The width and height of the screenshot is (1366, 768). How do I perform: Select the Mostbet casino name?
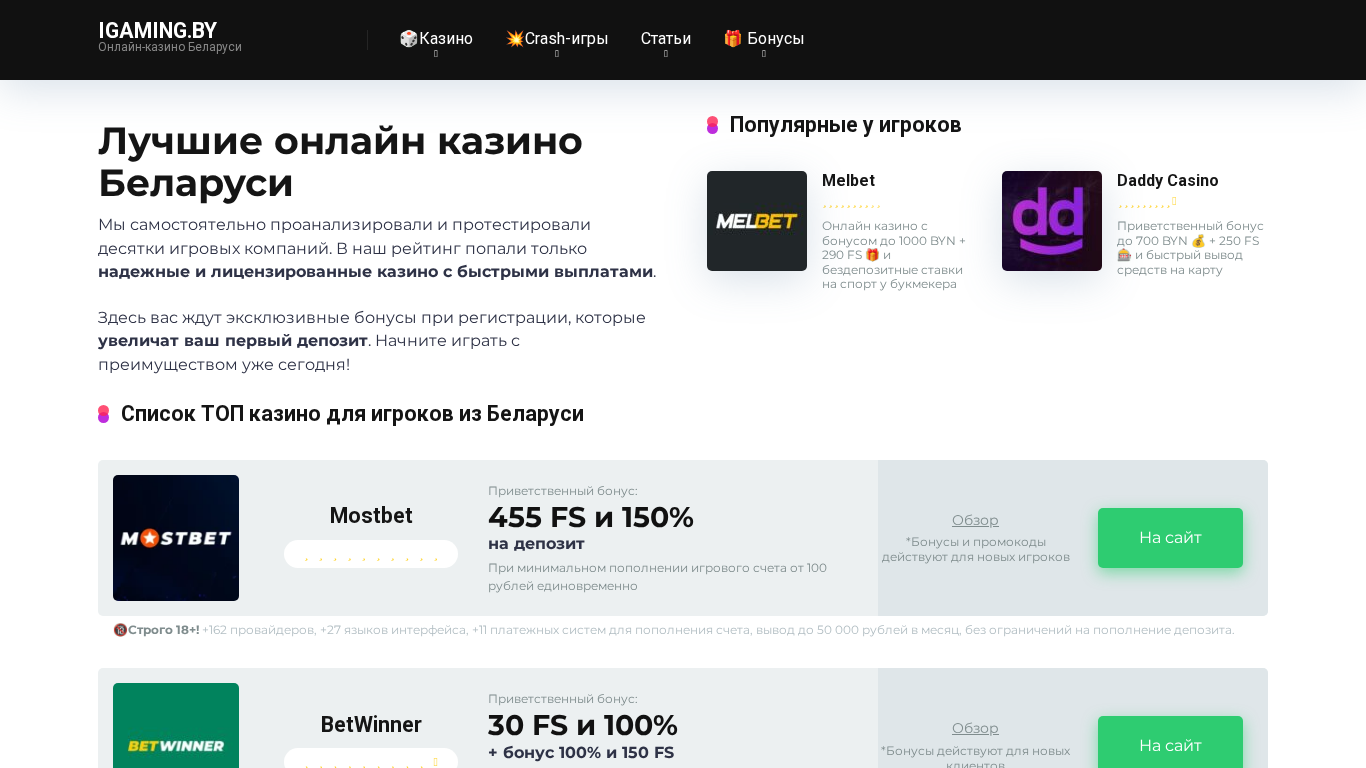[371, 516]
